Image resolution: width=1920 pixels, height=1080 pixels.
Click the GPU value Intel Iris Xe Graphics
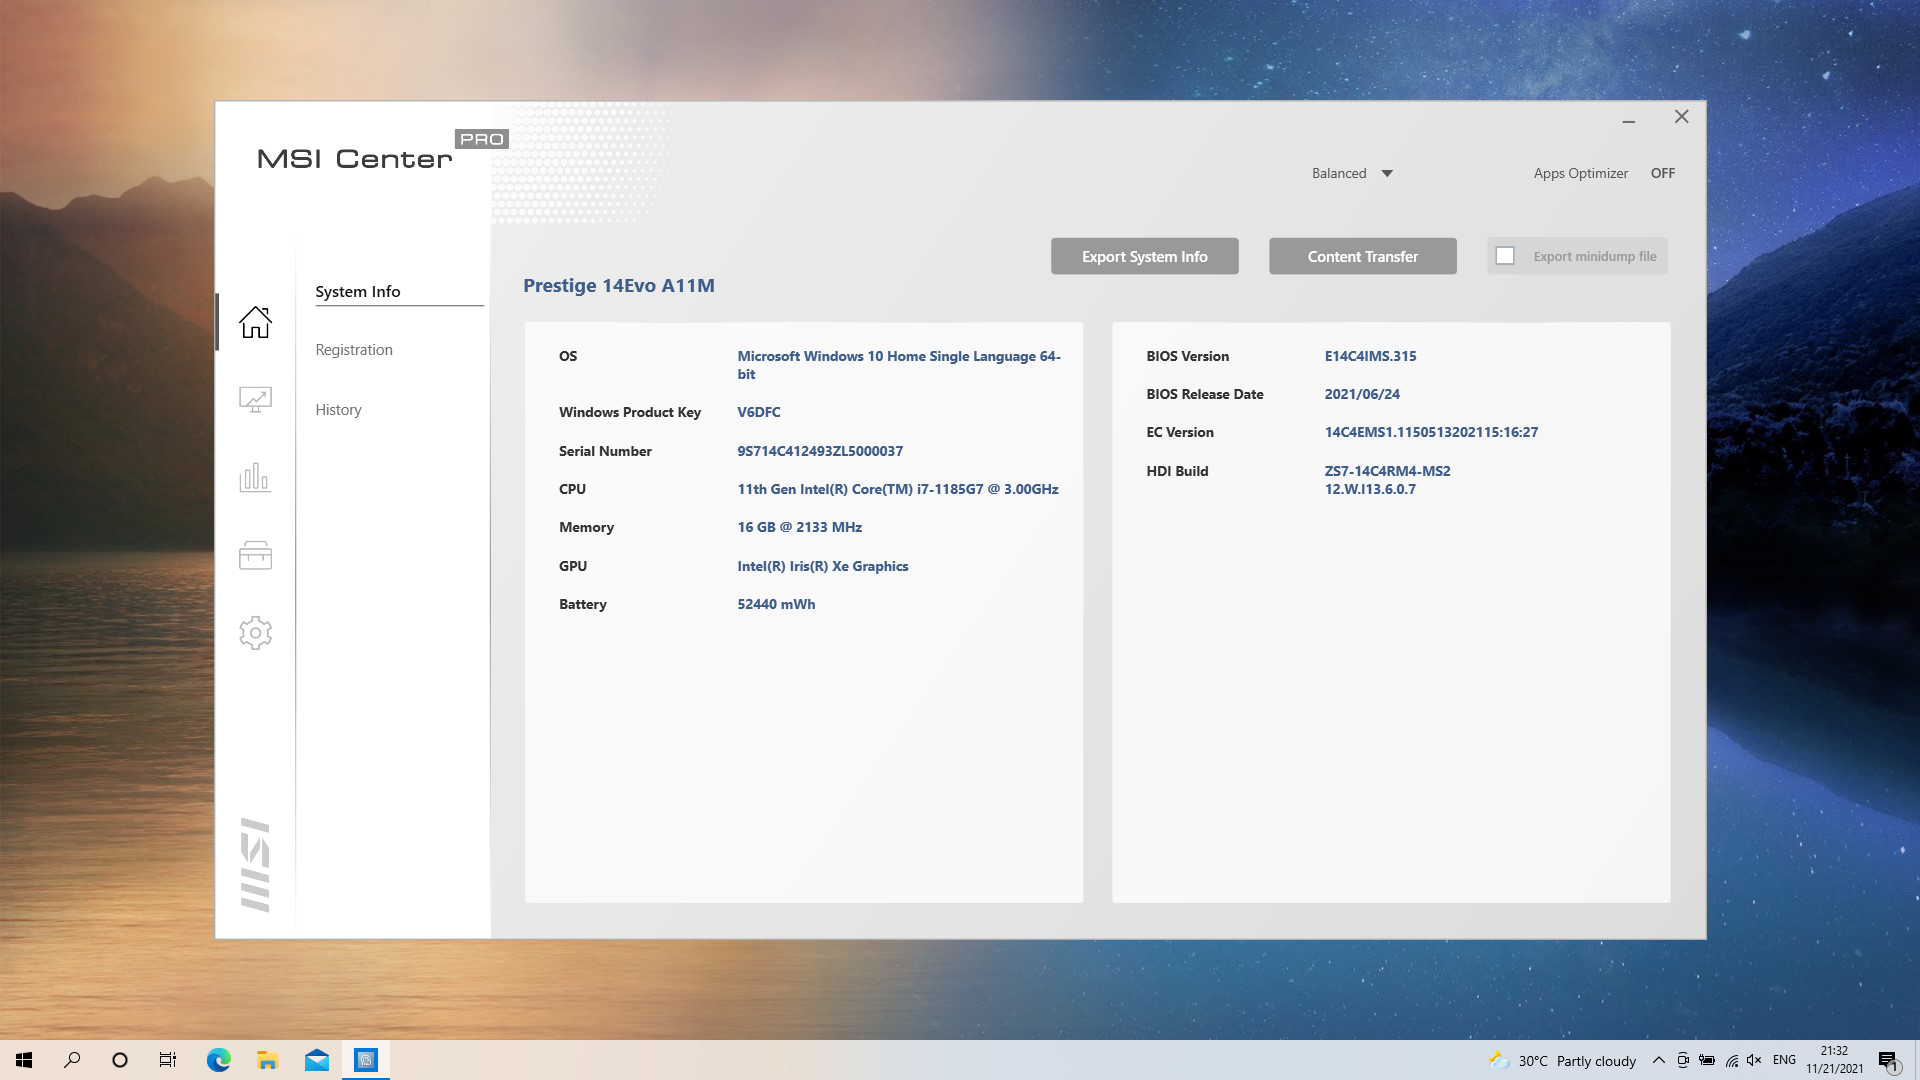(x=823, y=566)
